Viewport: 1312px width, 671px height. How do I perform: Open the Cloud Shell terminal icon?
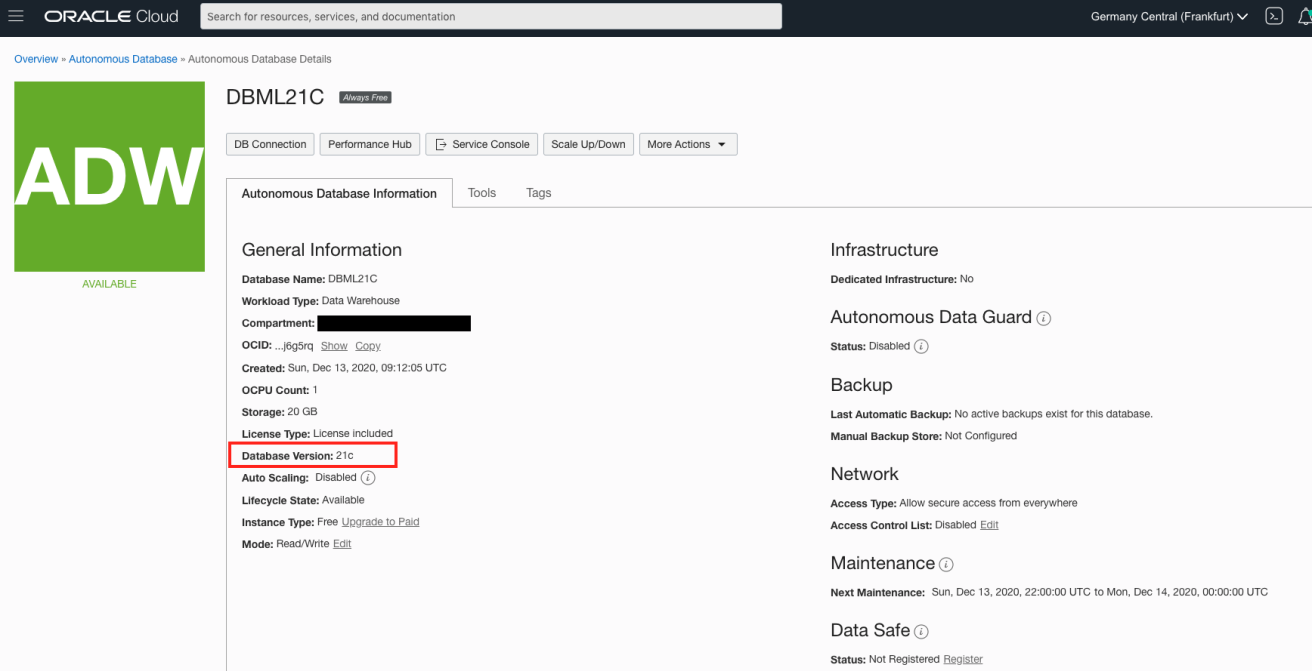pyautogui.click(x=1273, y=16)
